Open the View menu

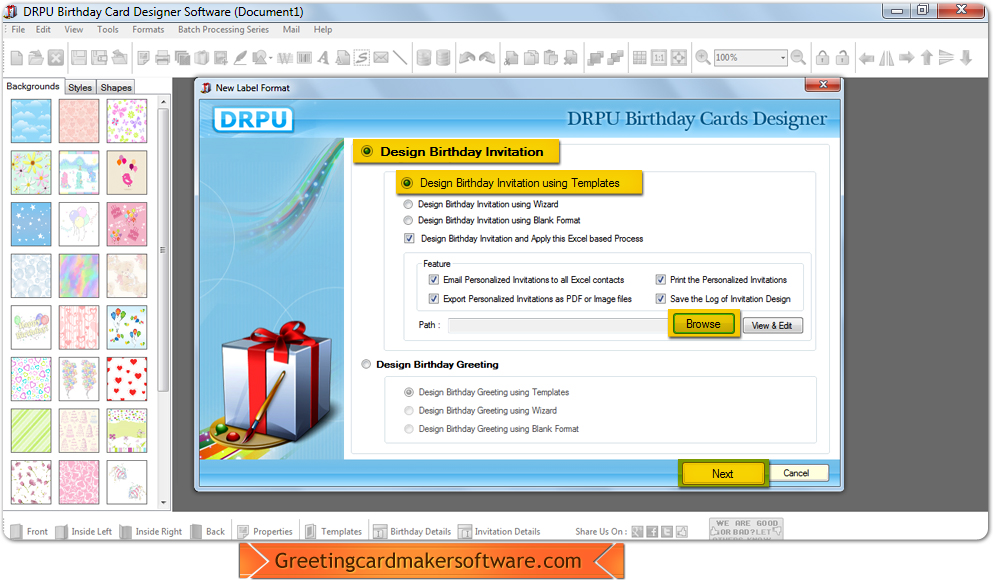73,30
